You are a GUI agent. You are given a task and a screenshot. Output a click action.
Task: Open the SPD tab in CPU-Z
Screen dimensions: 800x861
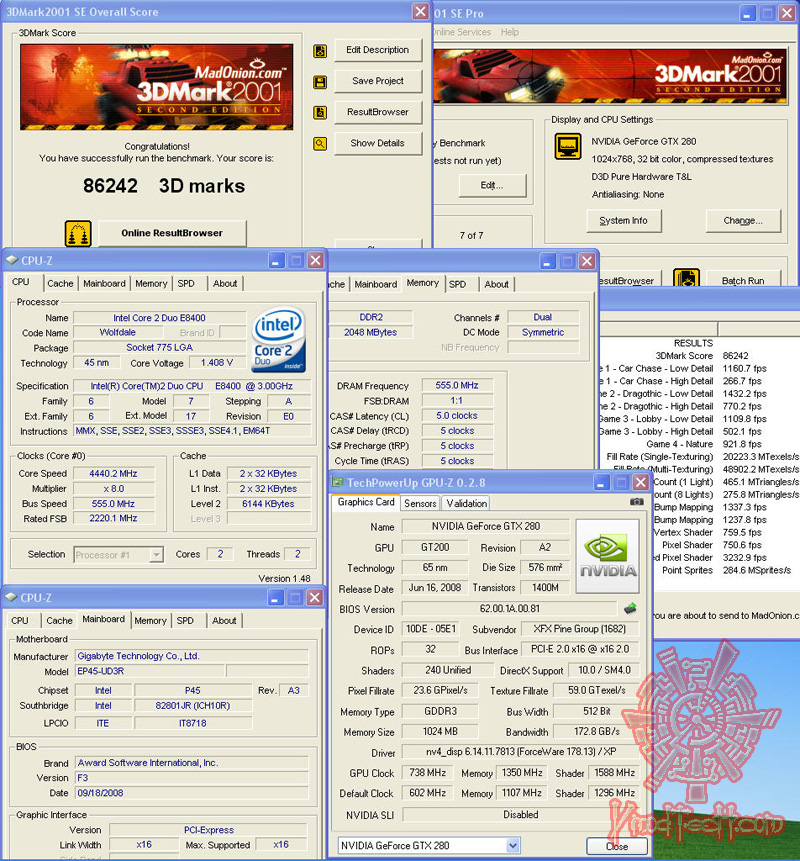click(x=188, y=283)
